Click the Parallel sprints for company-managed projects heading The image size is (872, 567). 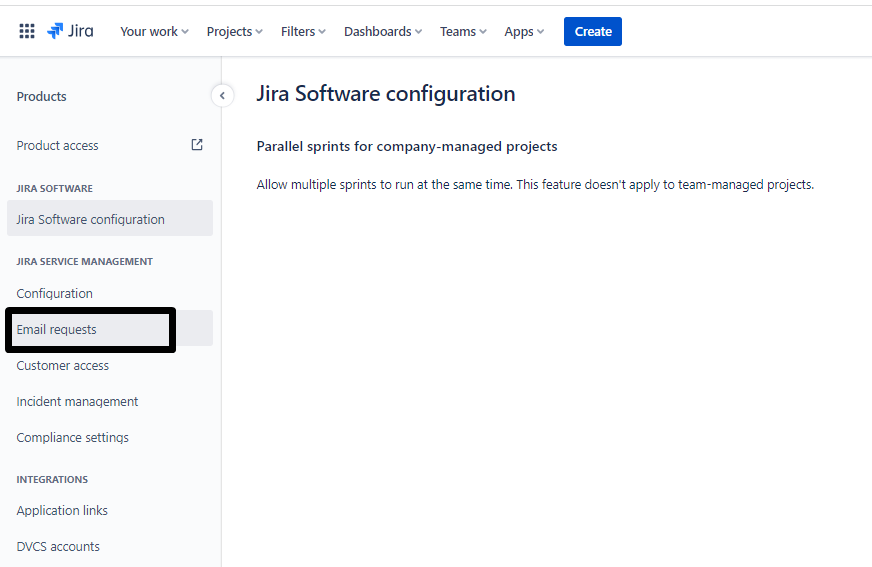click(x=407, y=146)
